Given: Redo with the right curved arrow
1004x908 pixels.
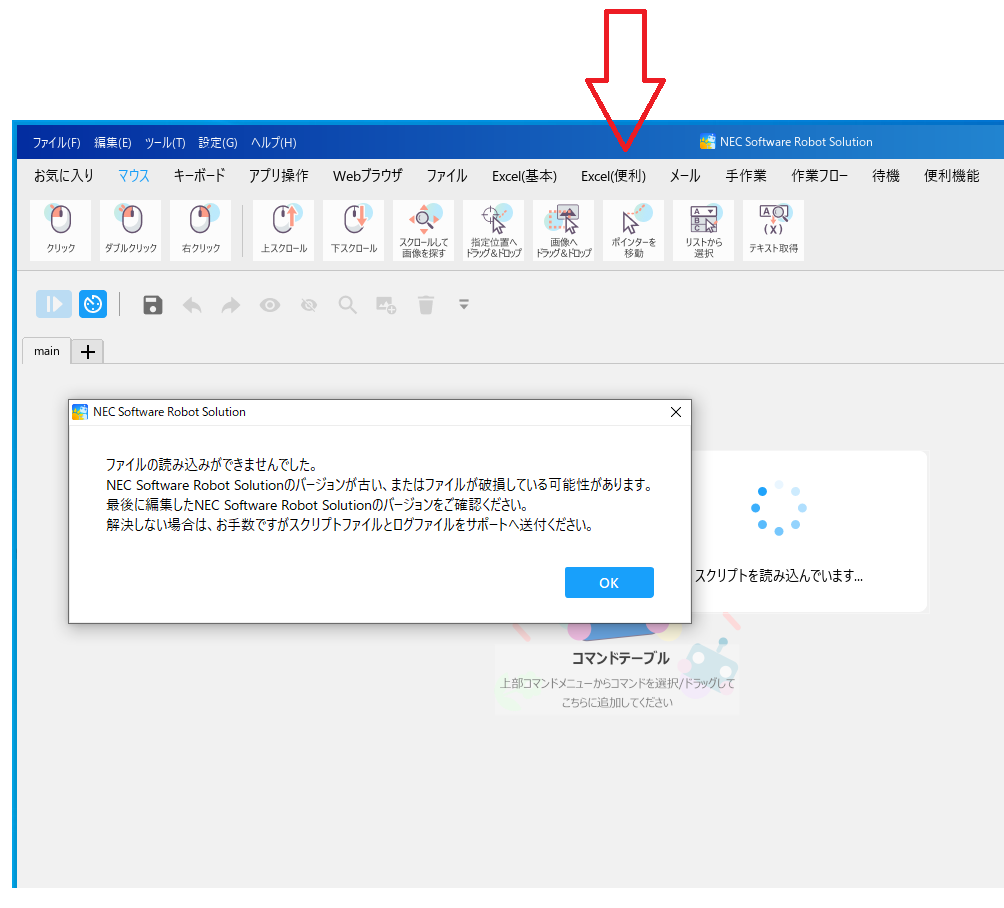Looking at the screenshot, I should click(x=231, y=305).
